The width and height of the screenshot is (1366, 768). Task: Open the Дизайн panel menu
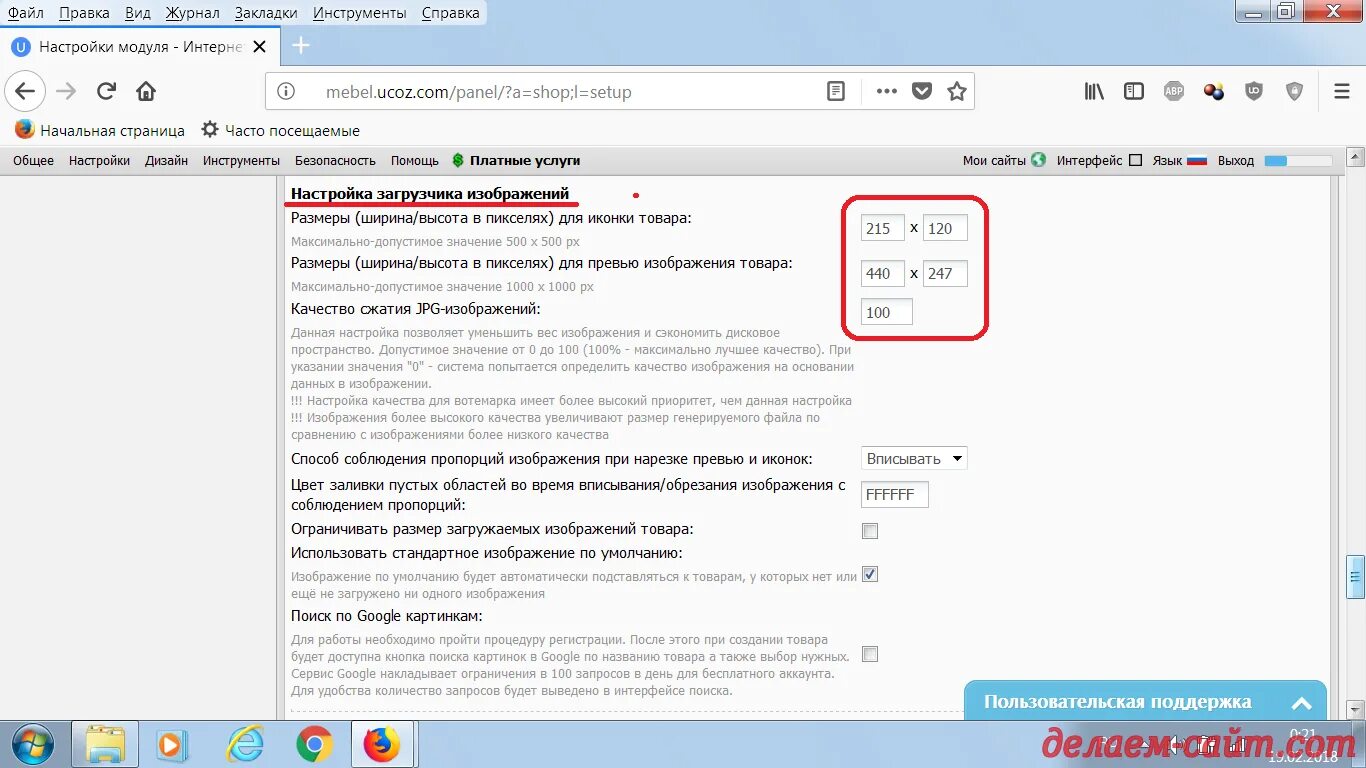[x=166, y=160]
